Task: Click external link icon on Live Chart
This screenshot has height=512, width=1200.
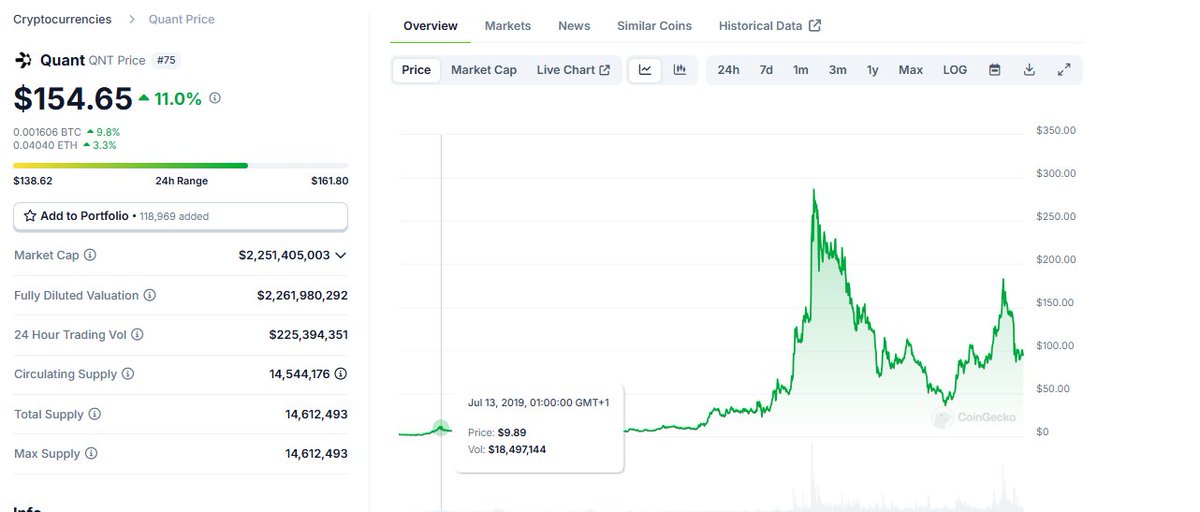Action: [605, 70]
